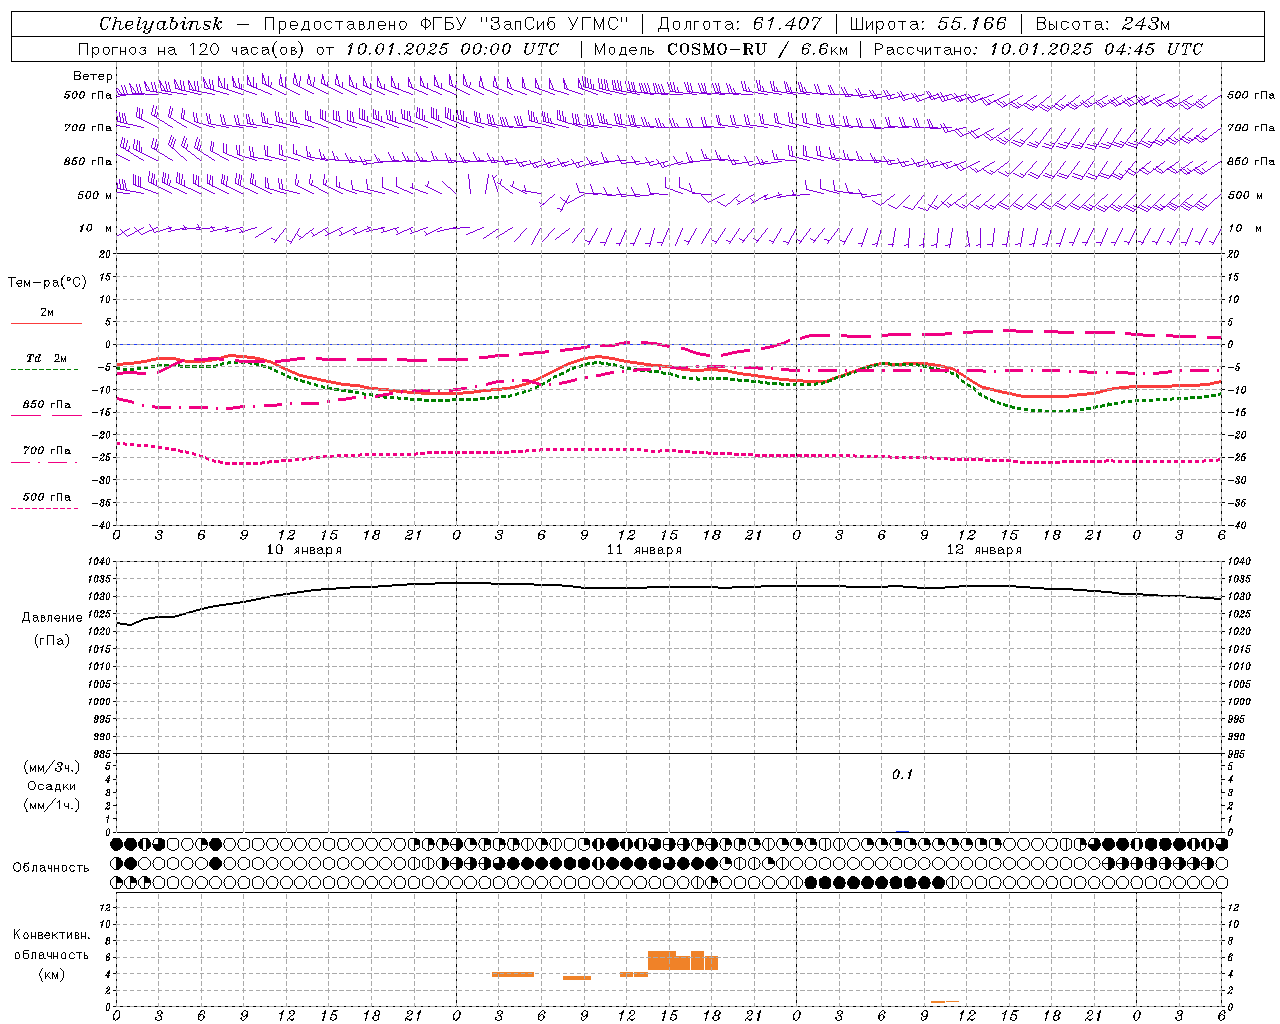Click the Модель COSMO-RU / 6.6км label
The image size is (1280, 1024).
720,49
